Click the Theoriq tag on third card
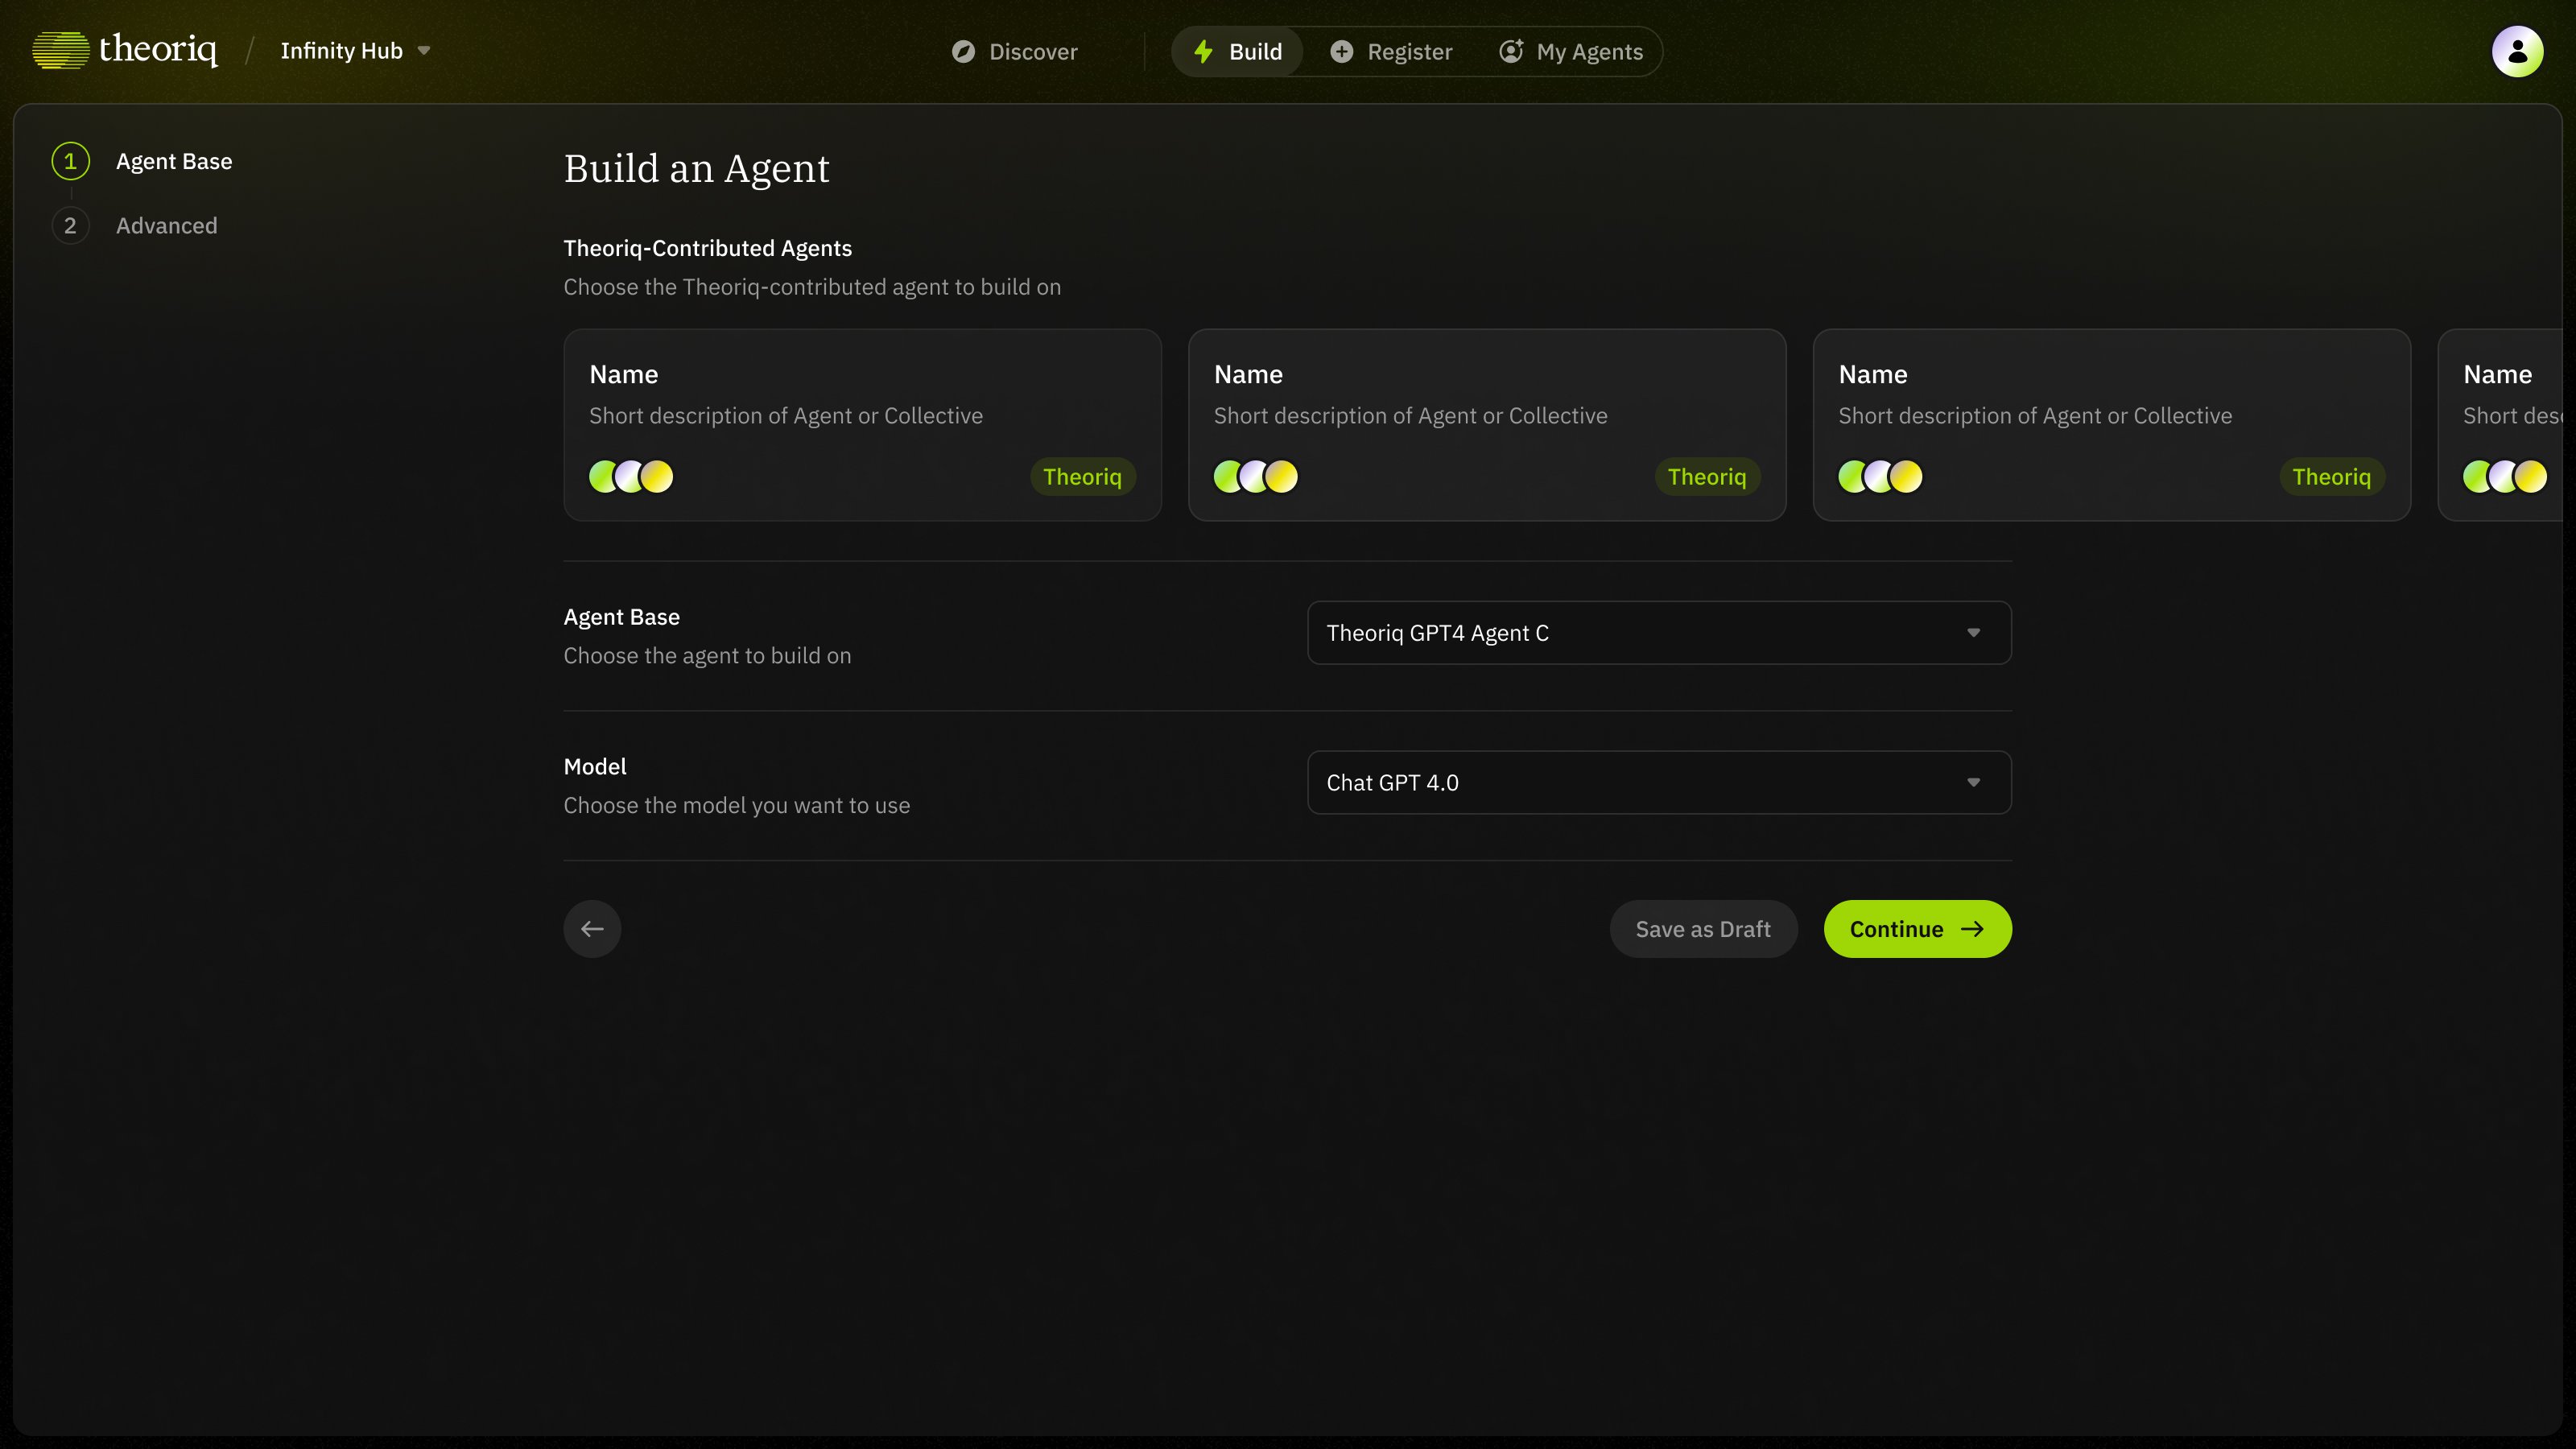This screenshot has height=1449, width=2576. (2331, 477)
